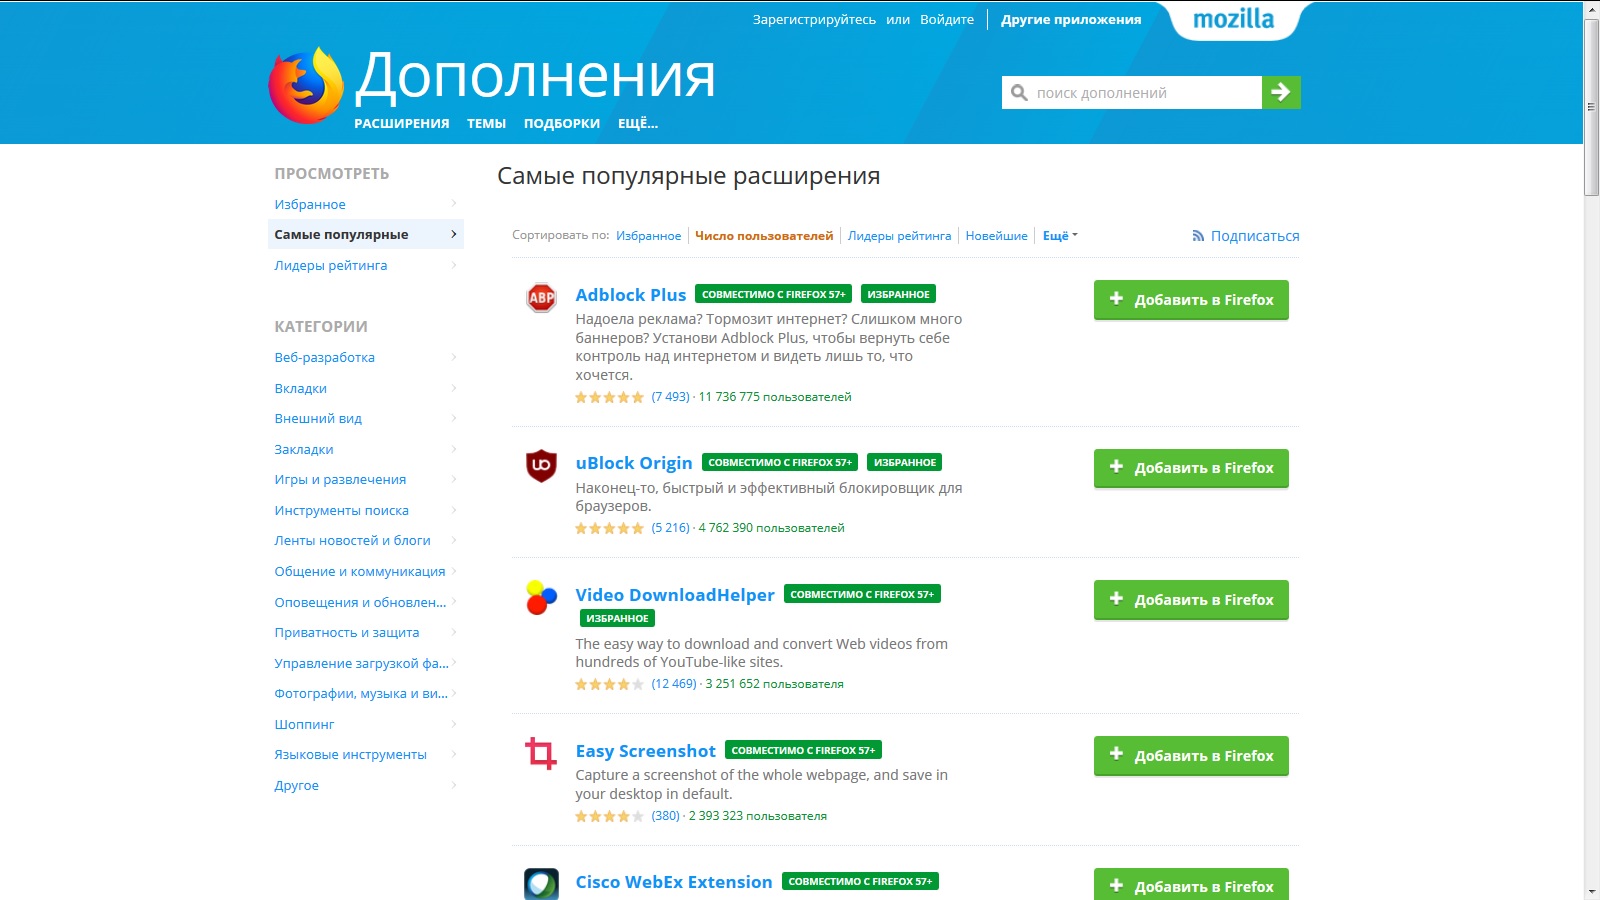Add Video DownloadHelper to Firefox
Image resolution: width=1600 pixels, height=900 pixels.
1191,600
